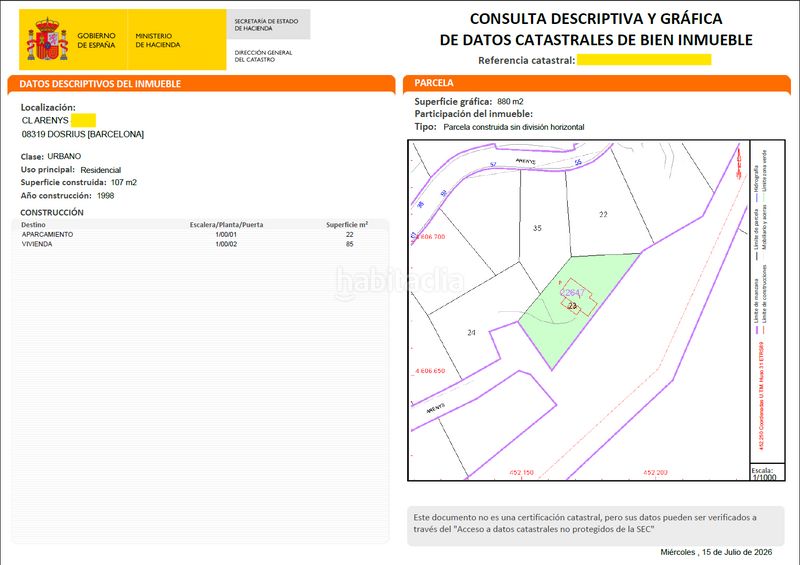Viewport: 800px width, 565px height.
Task: Click the 'Localización:' label
Action: 48,107
